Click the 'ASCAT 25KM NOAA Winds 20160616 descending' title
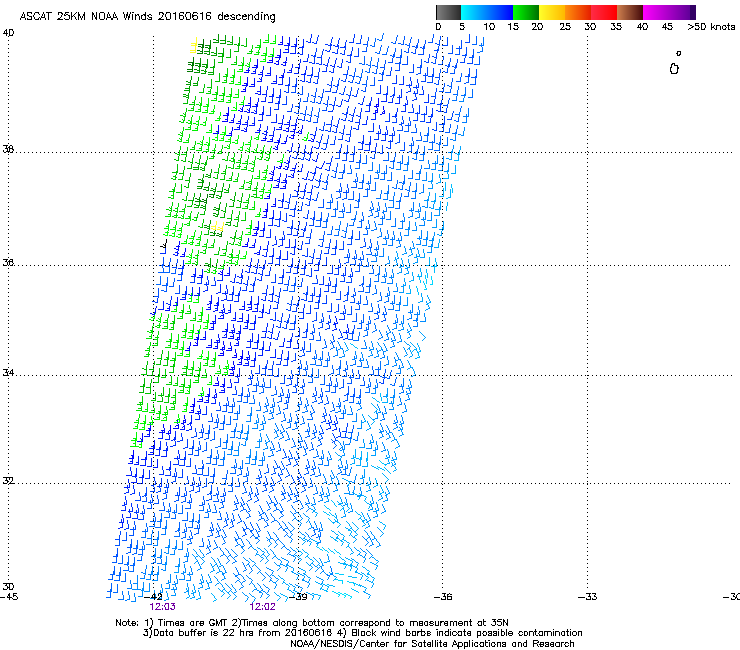 pos(147,17)
